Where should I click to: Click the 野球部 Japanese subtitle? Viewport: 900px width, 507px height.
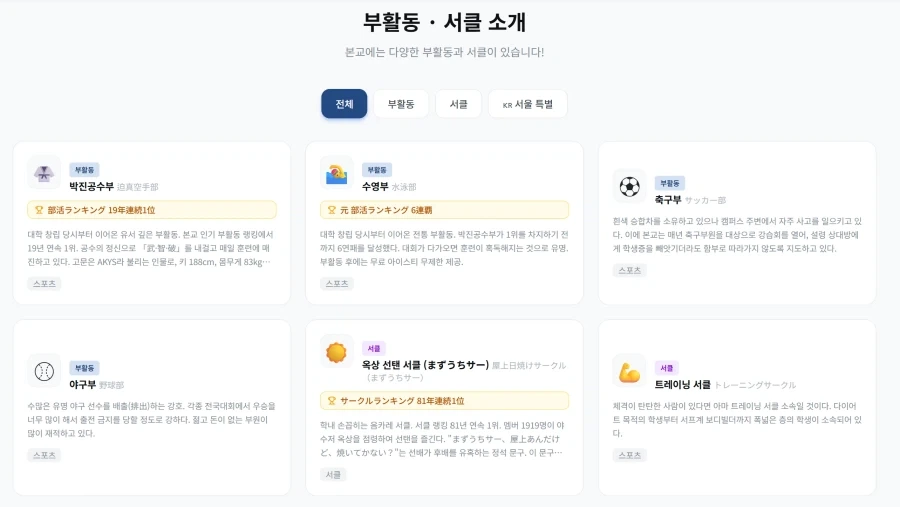click(111, 385)
